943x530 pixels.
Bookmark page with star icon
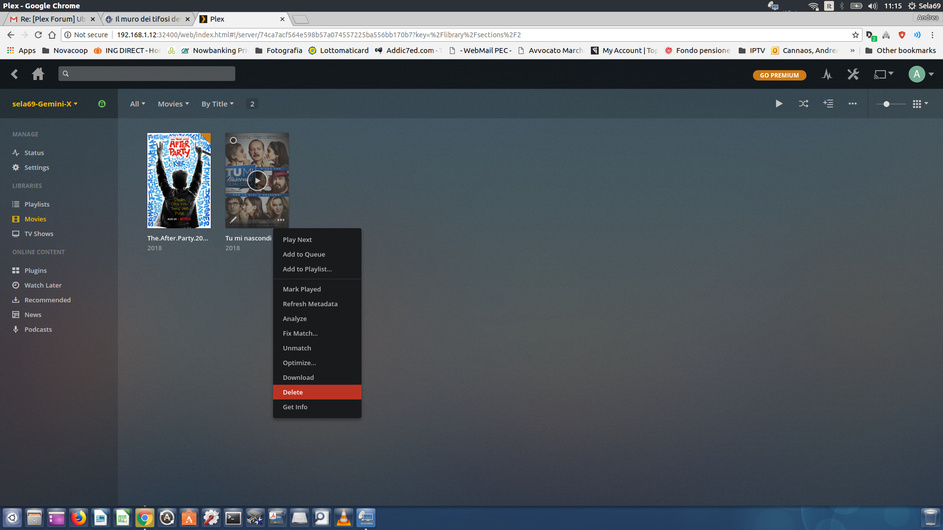coord(855,35)
